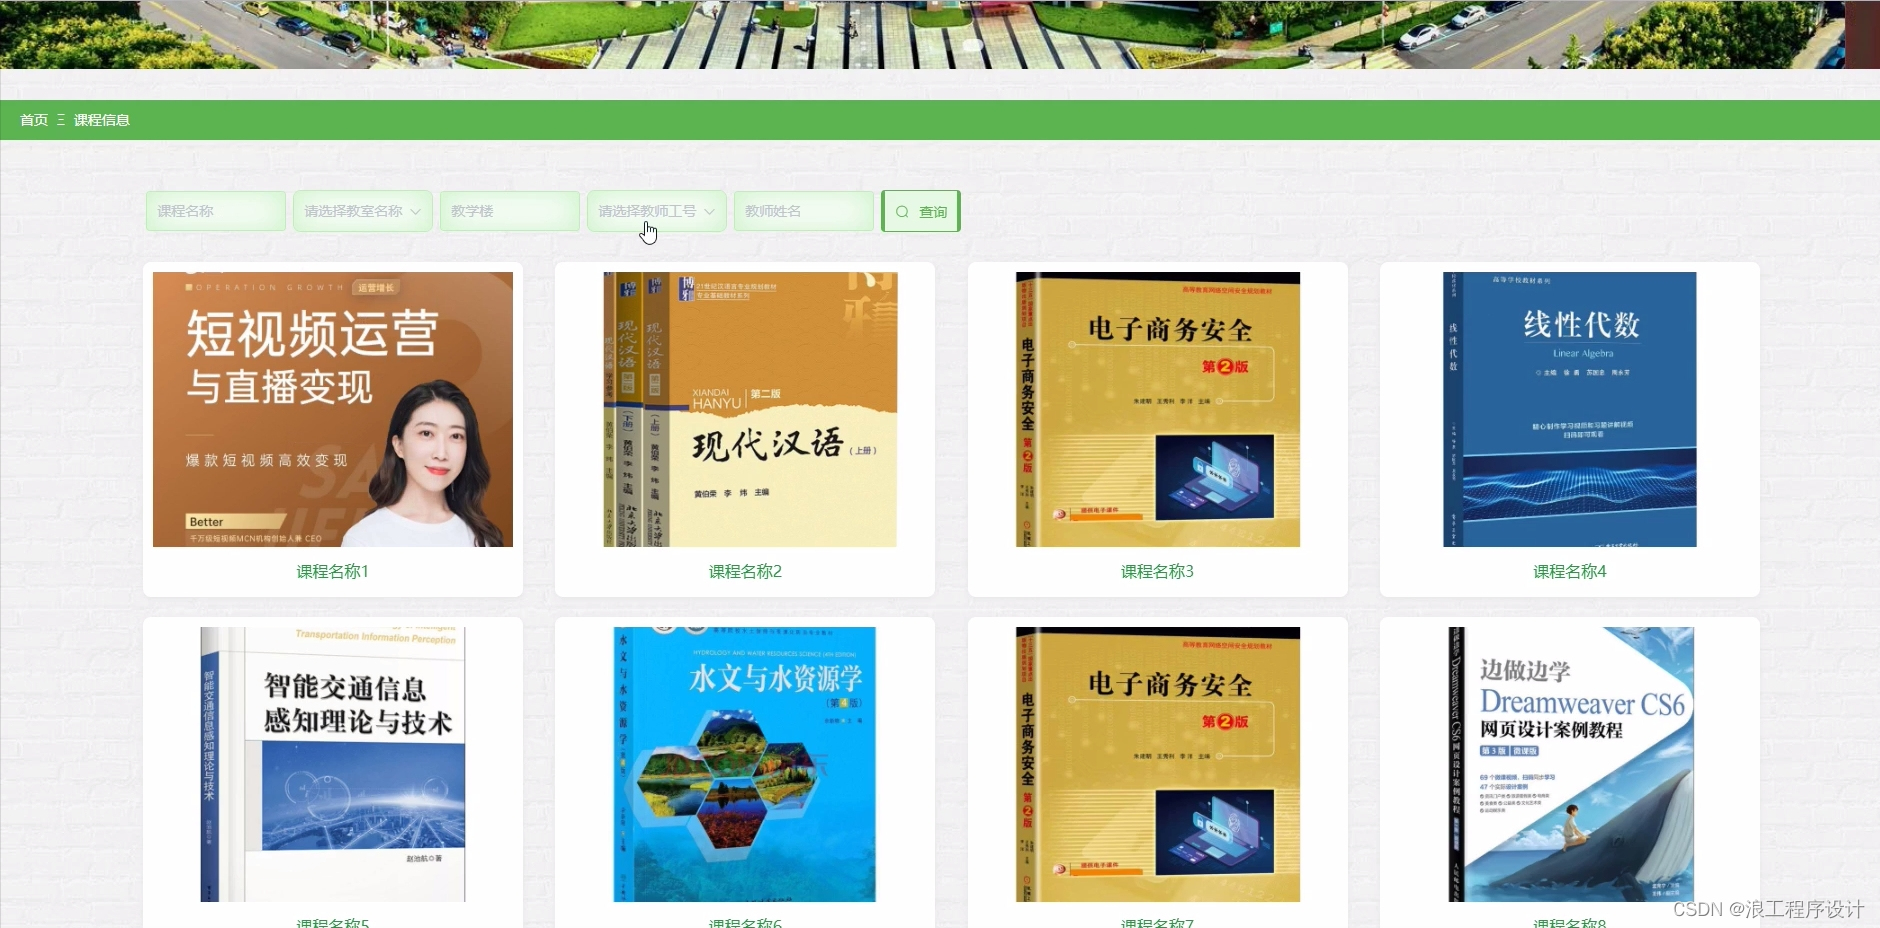Viewport: 1880px width, 928px height.
Task: Focus the 课程名称 search field
Action: pos(216,211)
